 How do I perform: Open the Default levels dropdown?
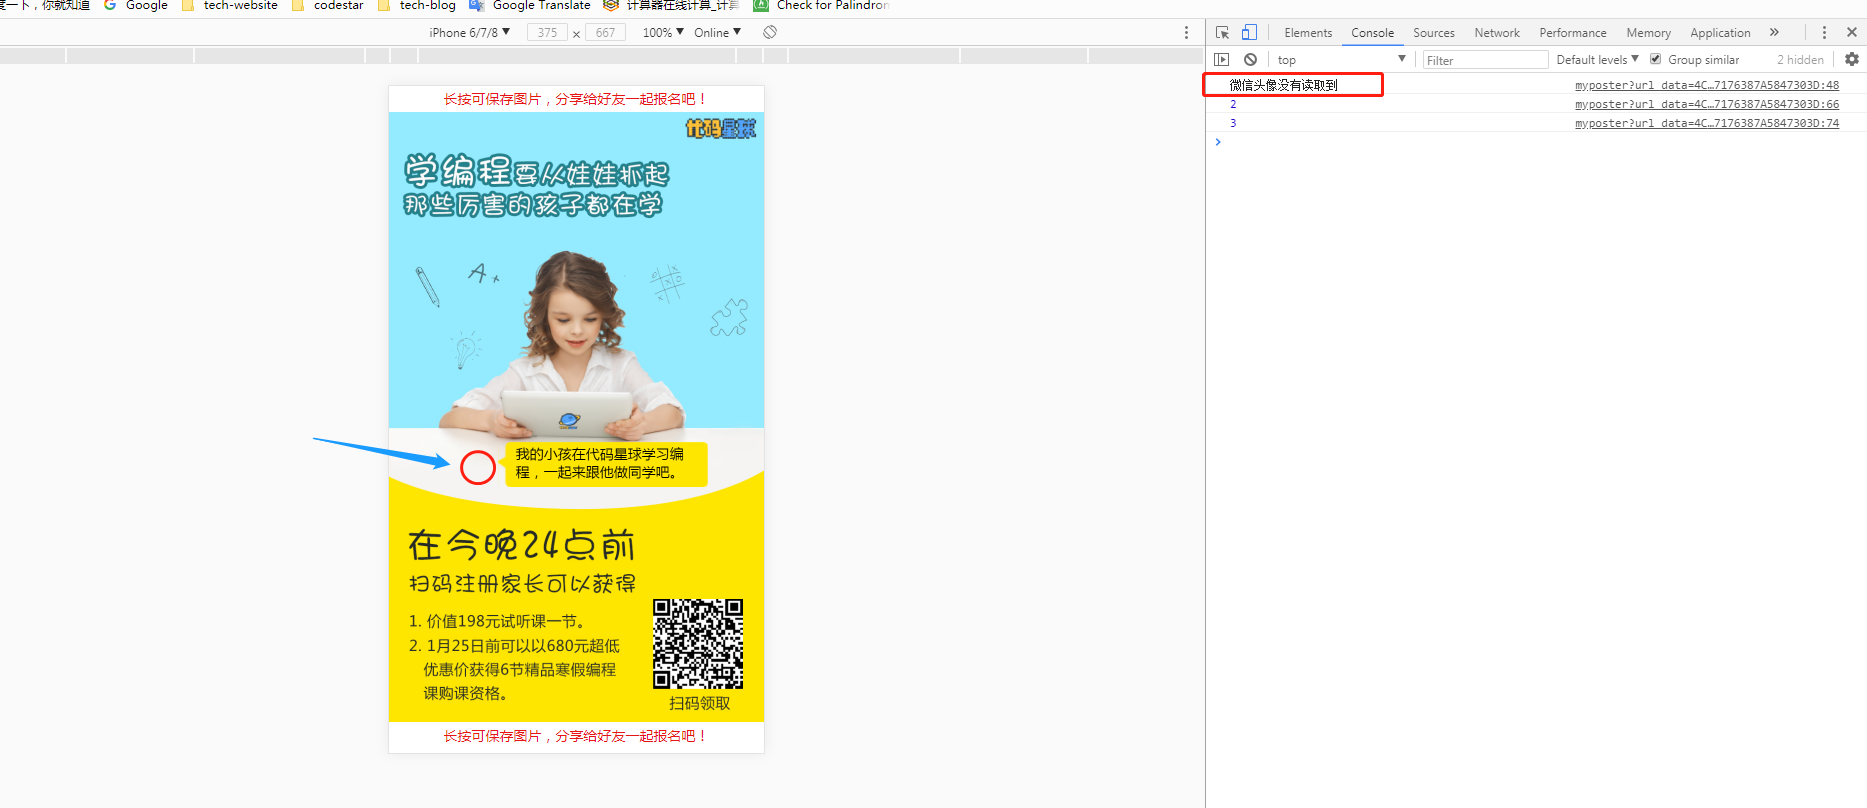point(1597,60)
